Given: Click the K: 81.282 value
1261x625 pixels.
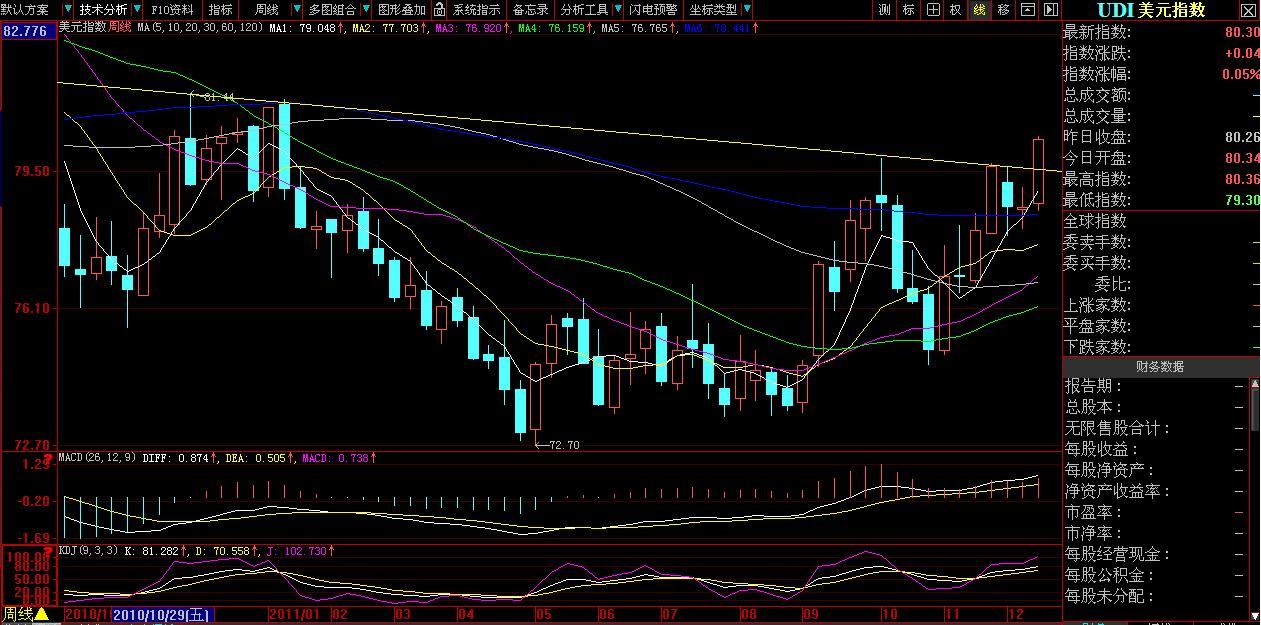Looking at the screenshot, I should (x=152, y=551).
